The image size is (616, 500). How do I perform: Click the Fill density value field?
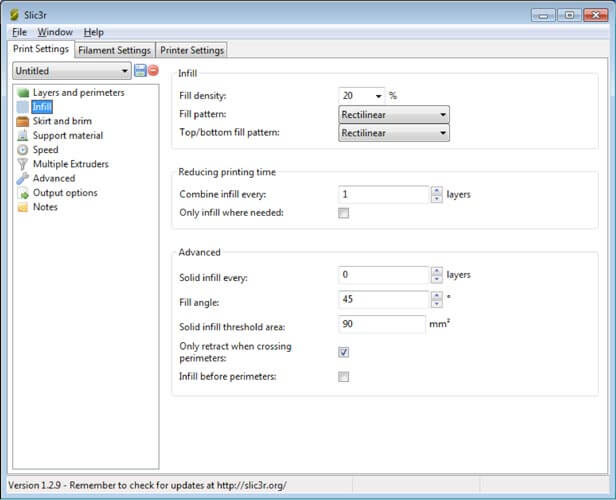356,96
